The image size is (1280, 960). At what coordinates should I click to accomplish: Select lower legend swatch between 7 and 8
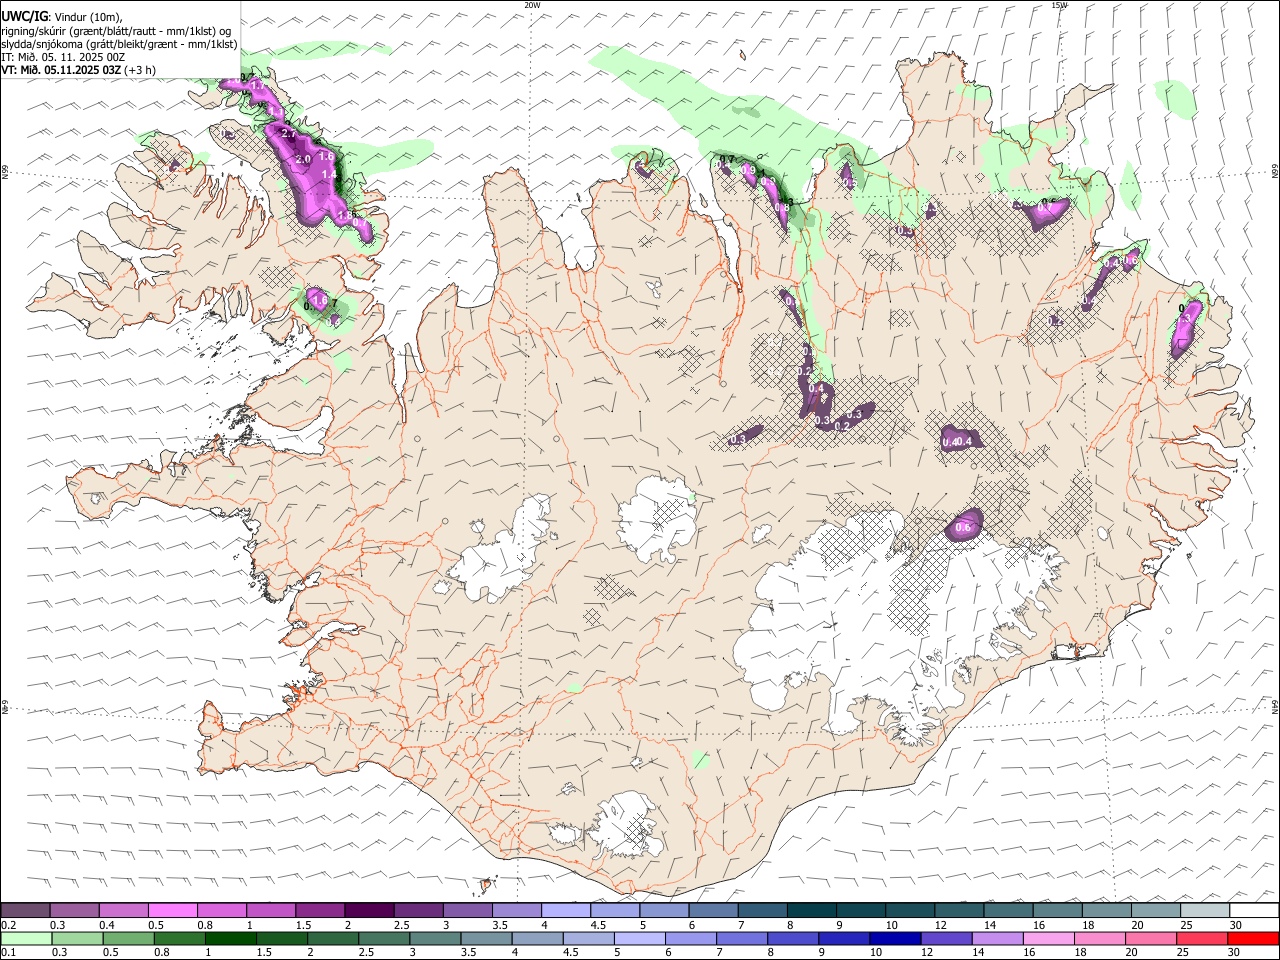click(x=742, y=938)
